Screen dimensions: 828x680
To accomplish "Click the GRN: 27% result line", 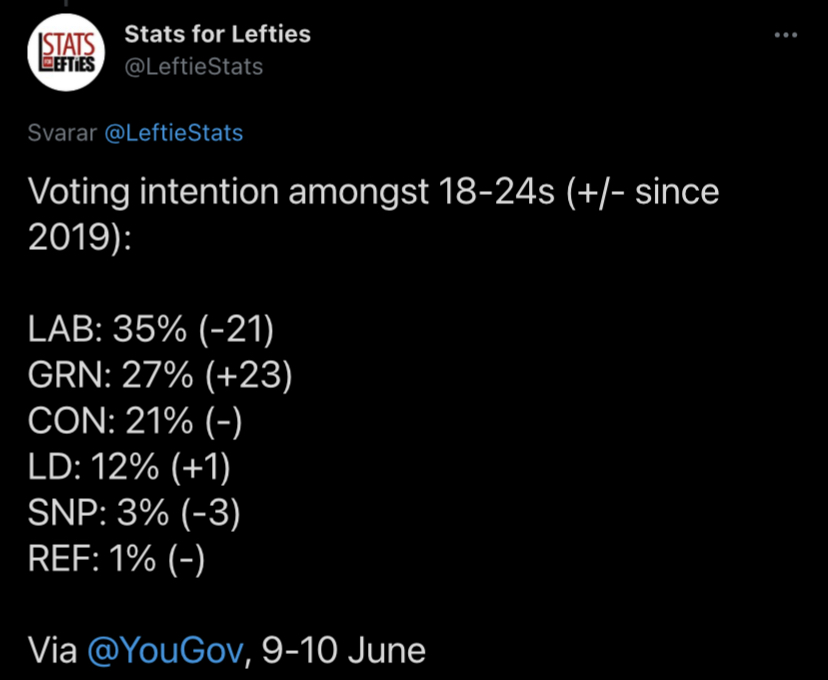I will click(x=160, y=375).
